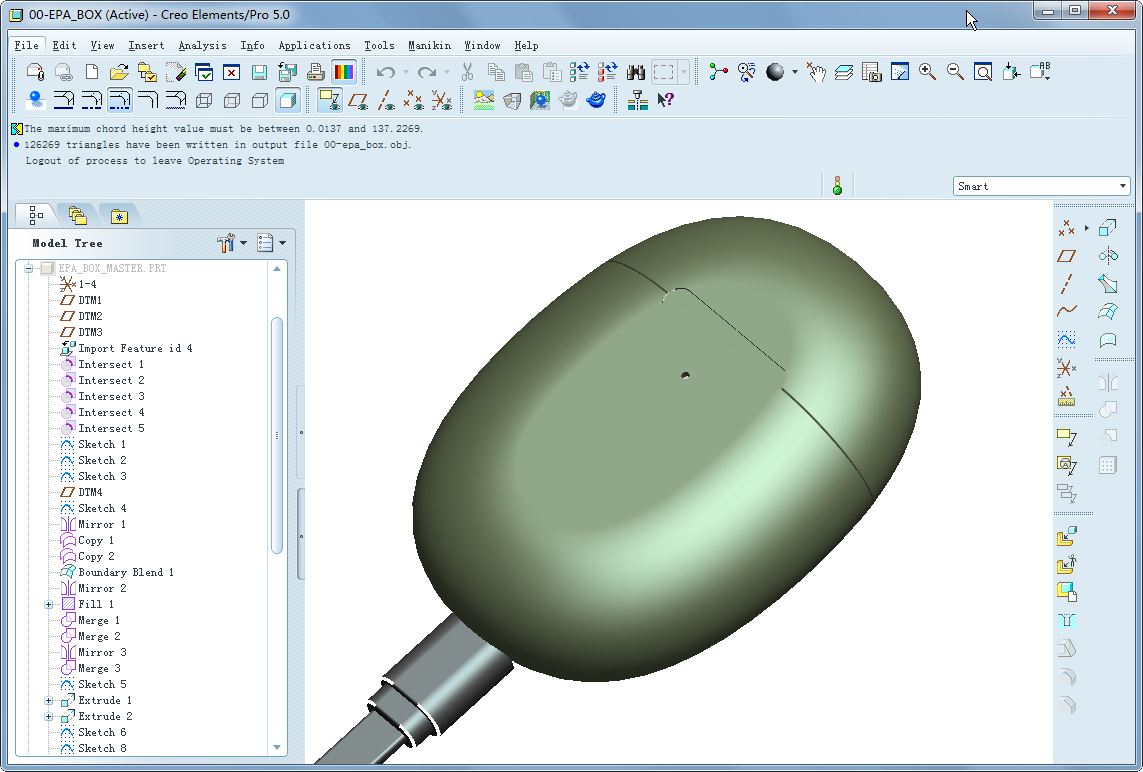
Task: Select the Datum Plane tool in right toolbar
Action: pos(1066,256)
